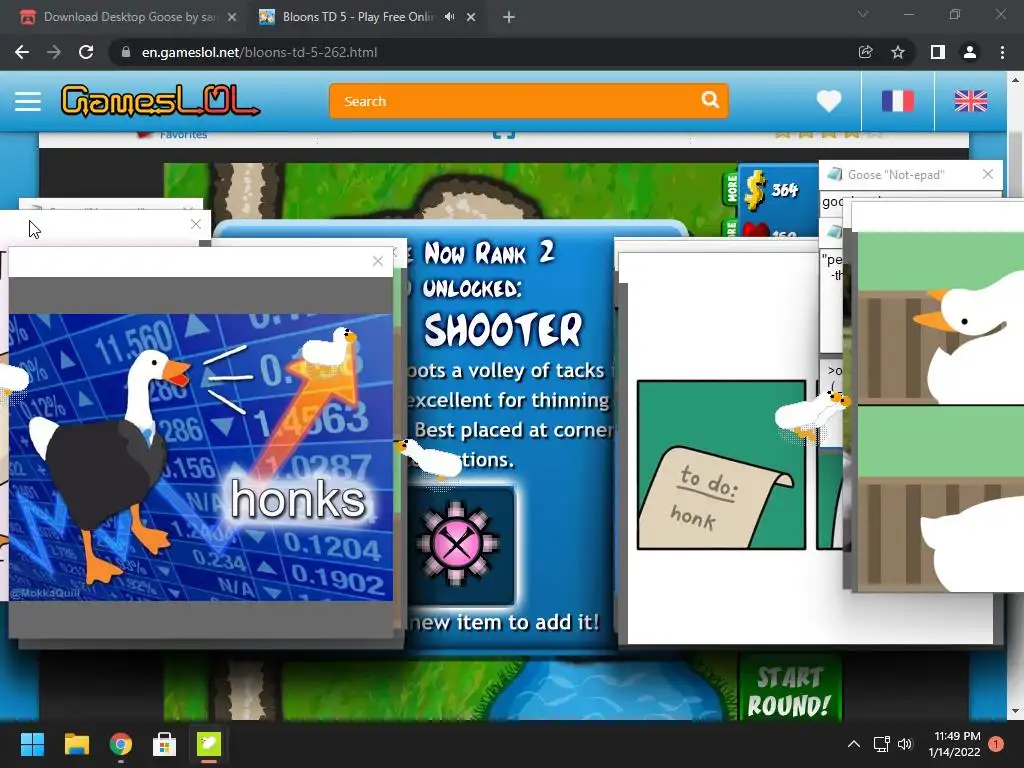Click the GamesLOL logo
1024x768 pixels.
pos(160,101)
